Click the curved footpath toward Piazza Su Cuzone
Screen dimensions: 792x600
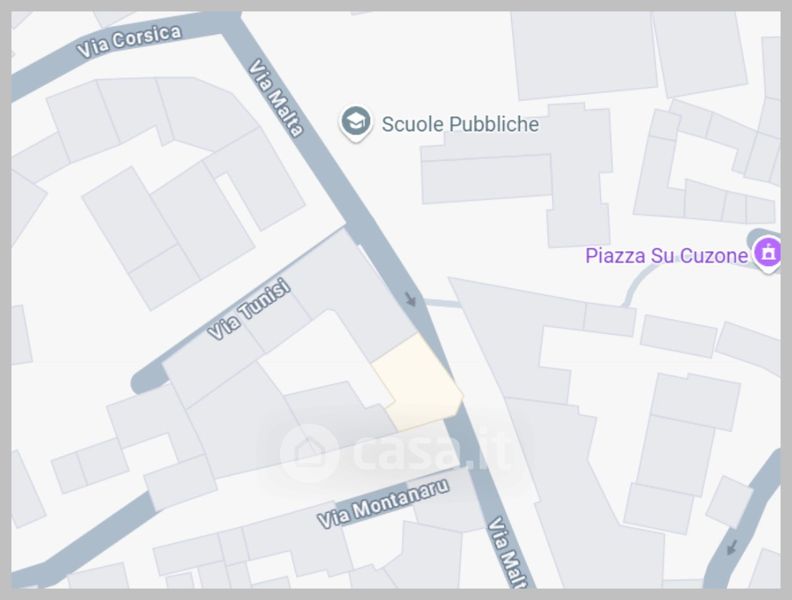pos(640,283)
